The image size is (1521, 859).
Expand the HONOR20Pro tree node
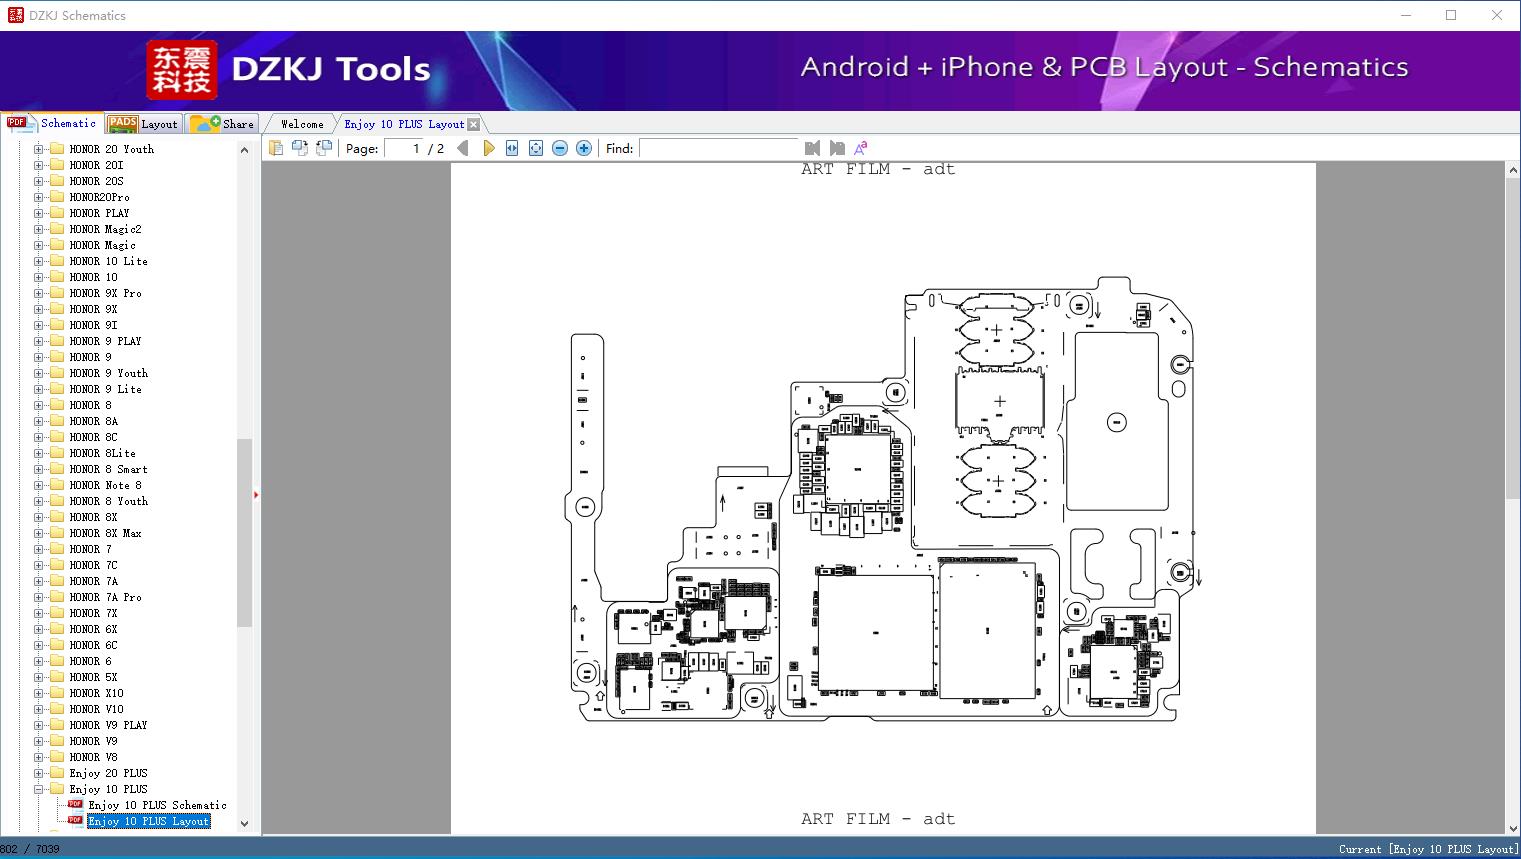tap(39, 197)
